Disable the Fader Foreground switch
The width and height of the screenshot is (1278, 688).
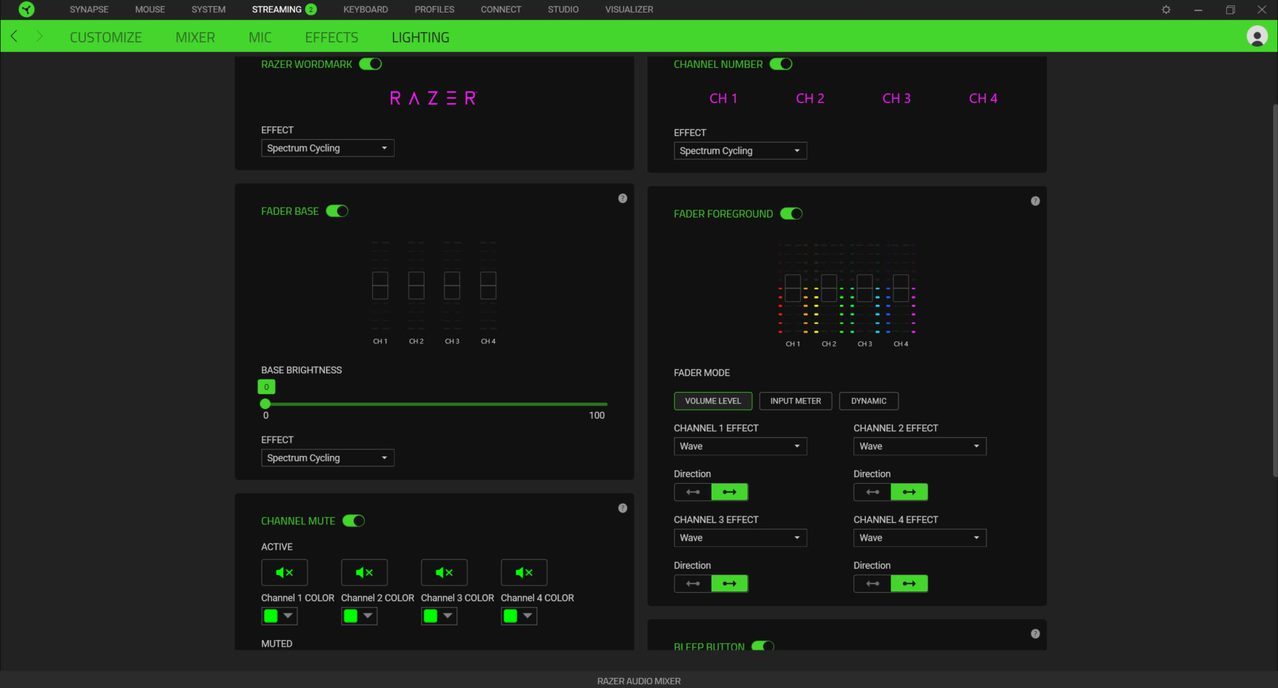(791, 214)
